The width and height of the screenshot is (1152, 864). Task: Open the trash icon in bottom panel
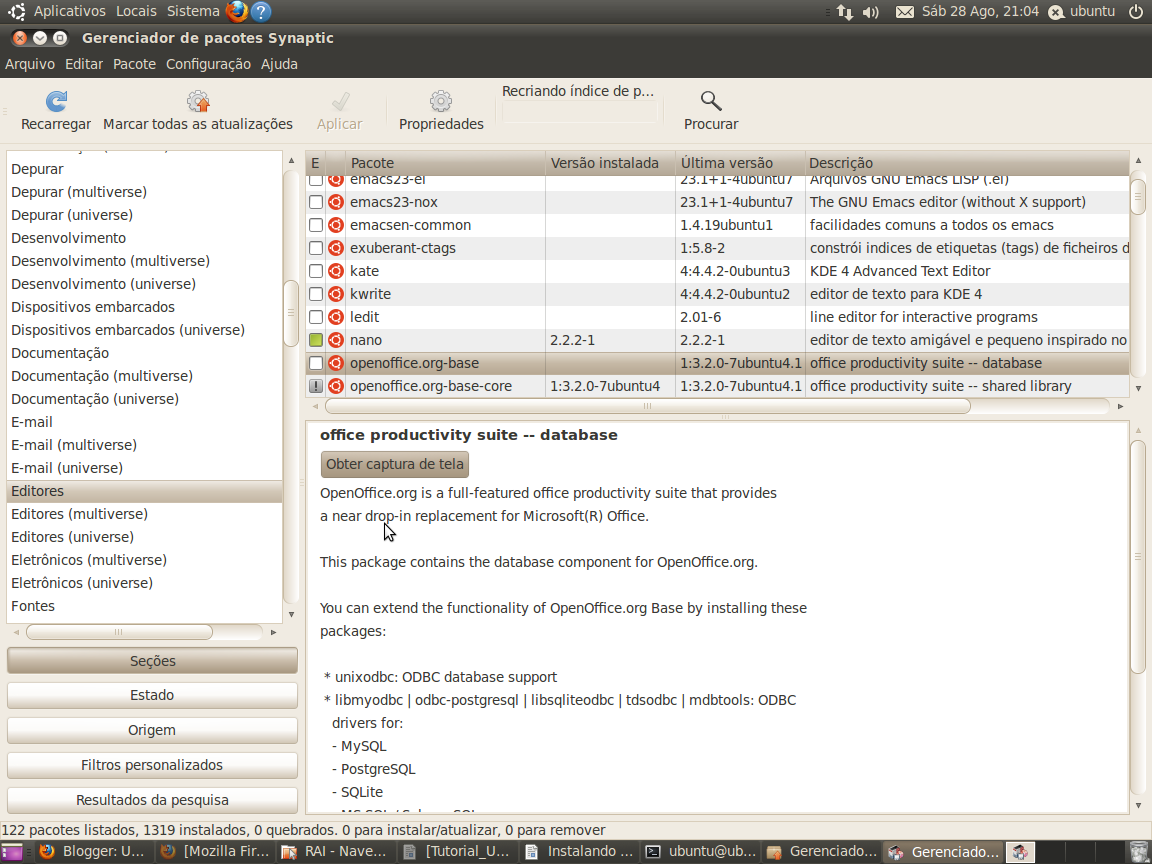coord(1137,852)
